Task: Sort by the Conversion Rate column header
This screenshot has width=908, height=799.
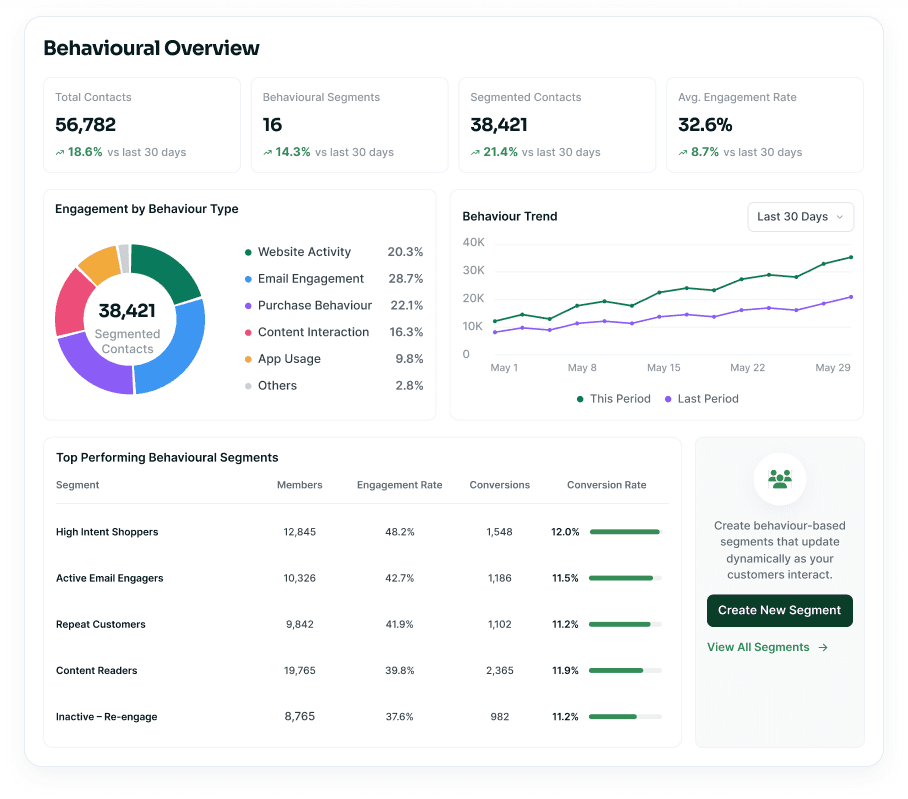Action: pyautogui.click(x=606, y=485)
